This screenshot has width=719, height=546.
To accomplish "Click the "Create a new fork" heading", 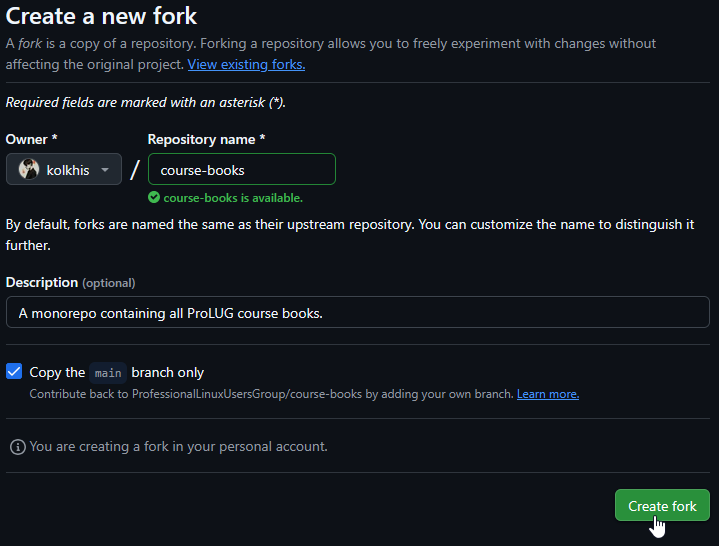I will coord(101,16).
